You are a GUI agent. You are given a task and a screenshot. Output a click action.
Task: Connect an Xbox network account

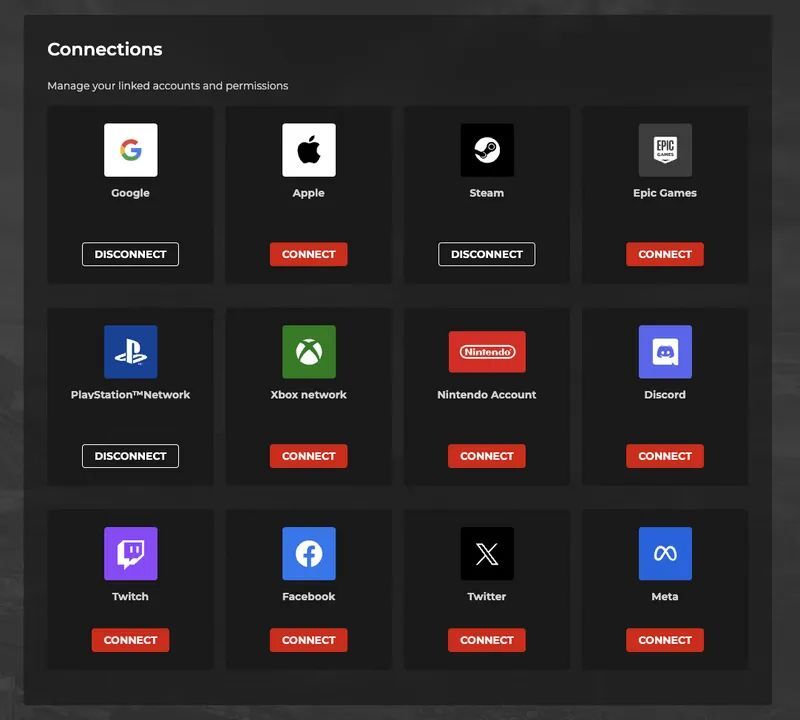coord(309,456)
